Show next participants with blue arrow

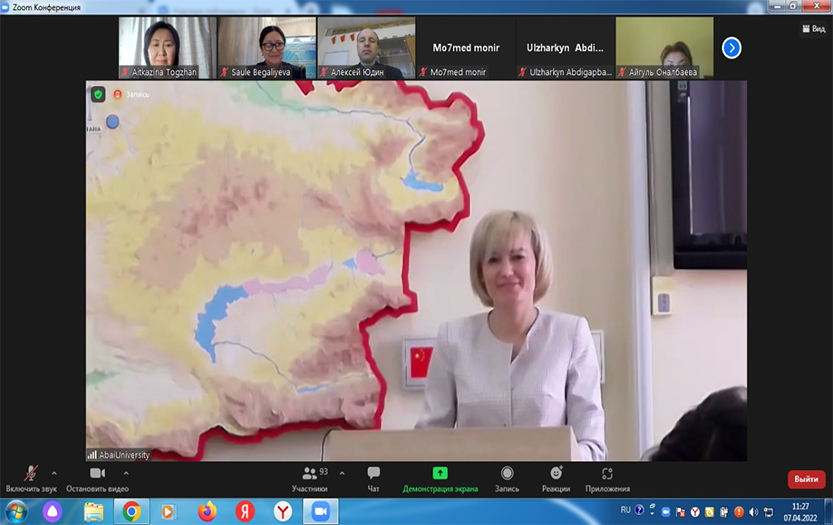731,47
